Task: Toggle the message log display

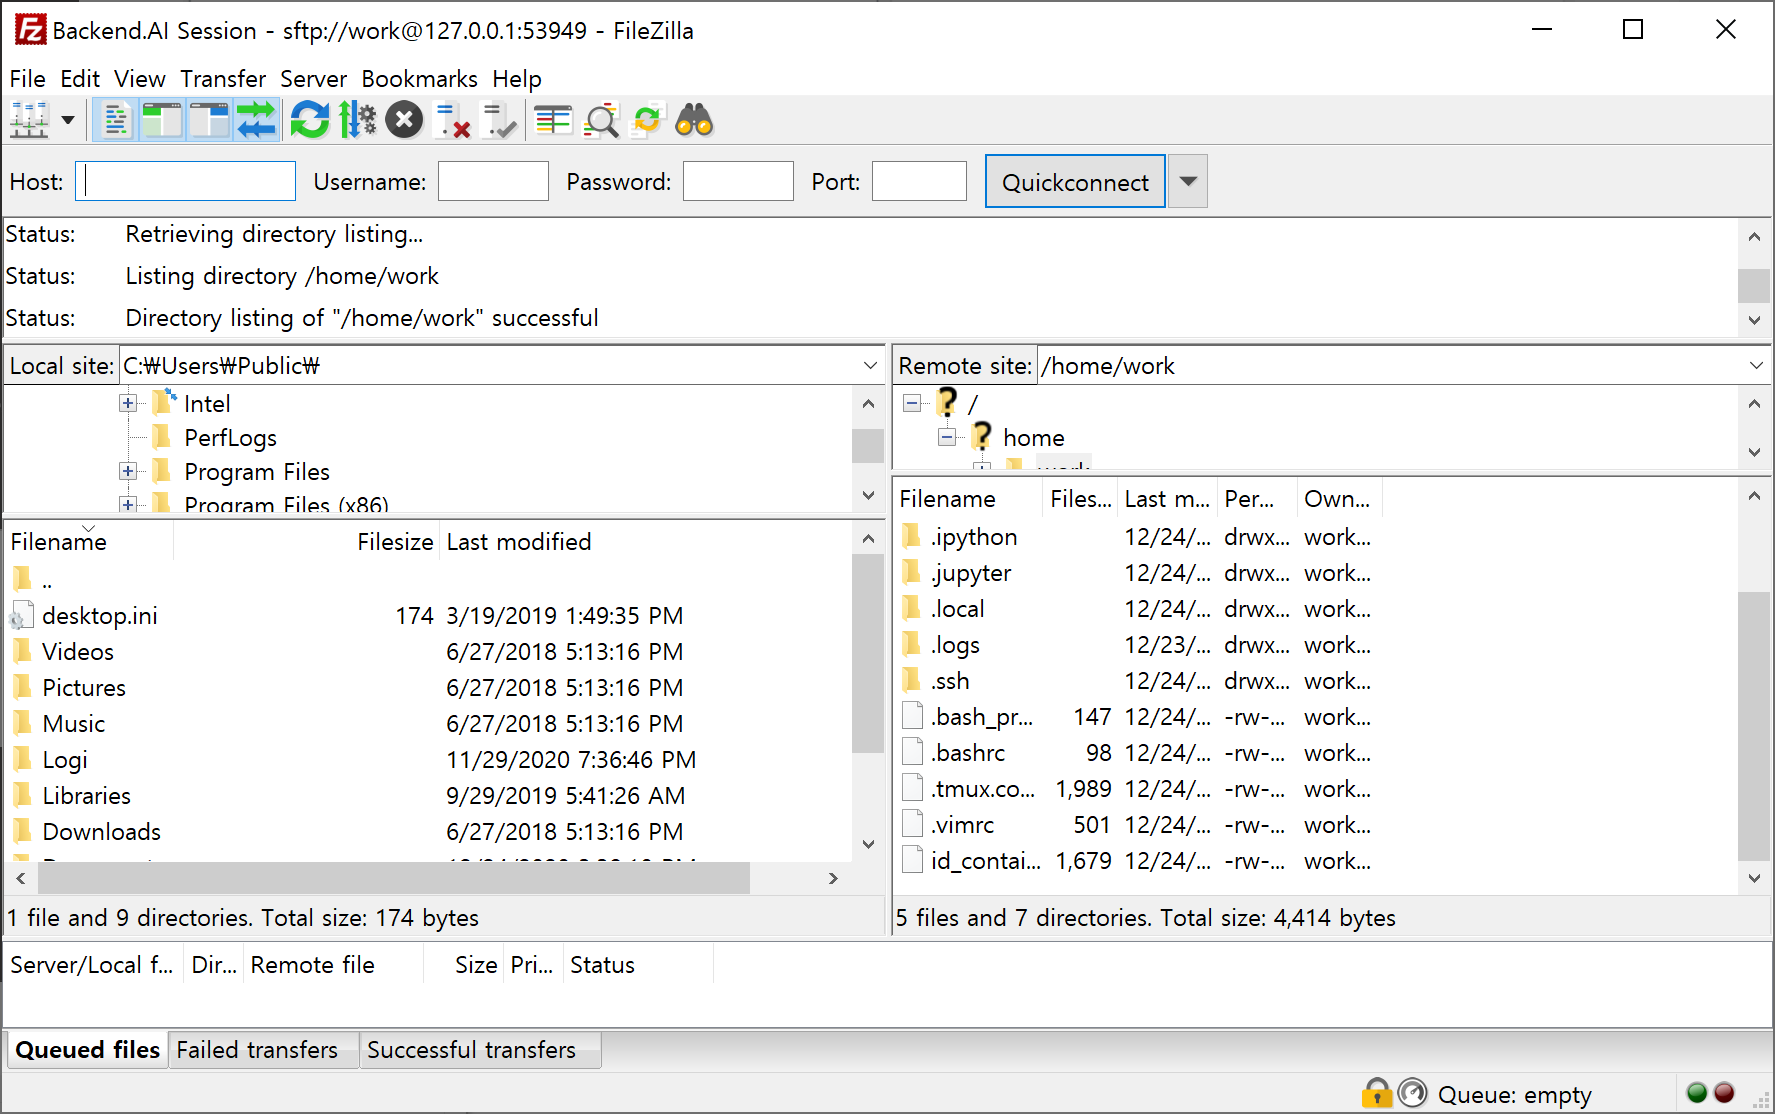Action: (117, 121)
